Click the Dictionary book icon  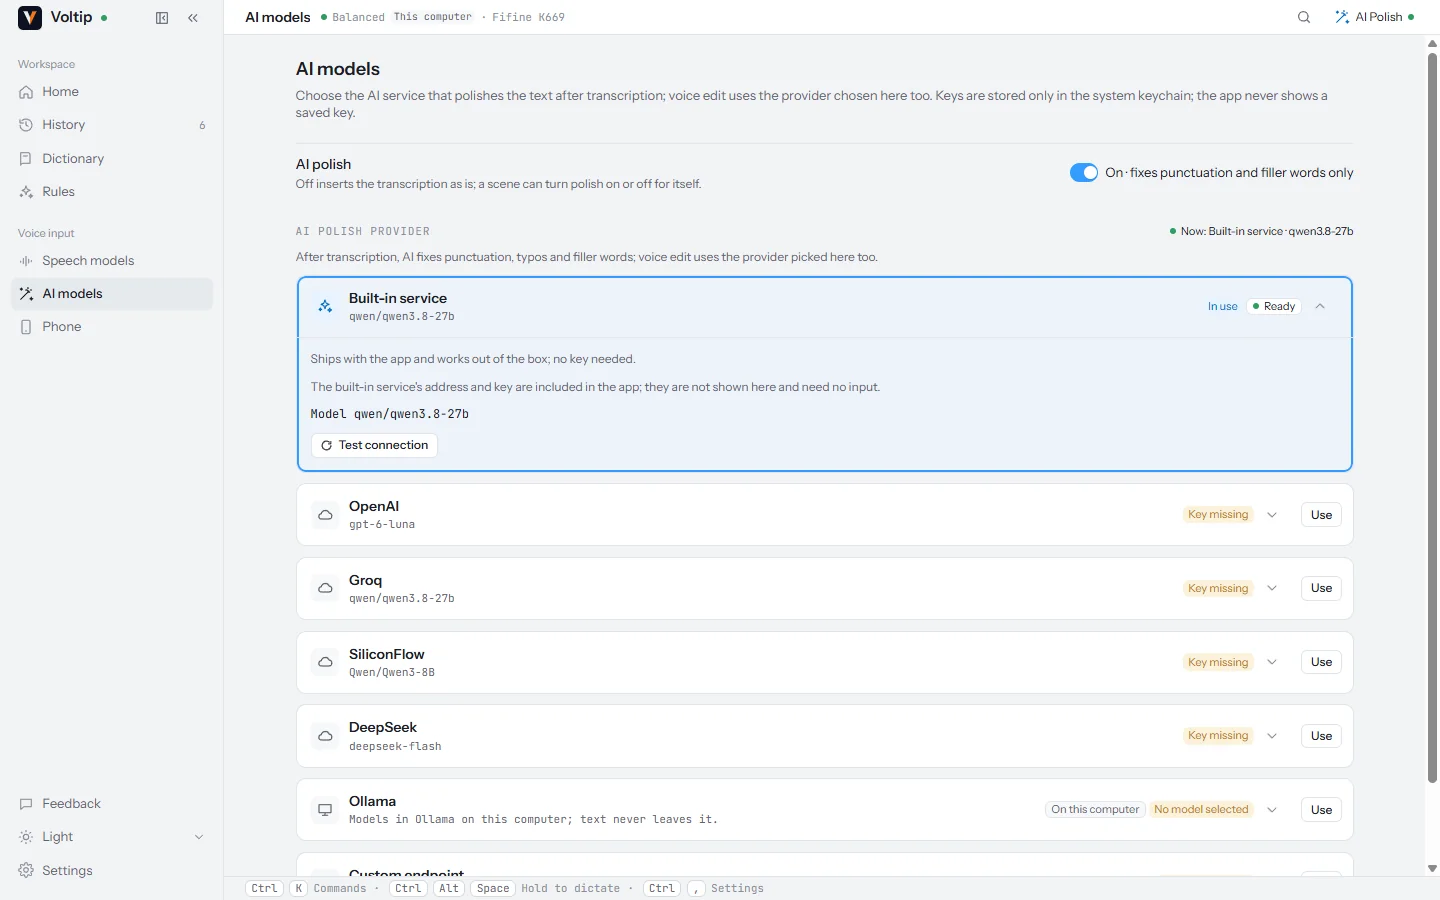26,159
